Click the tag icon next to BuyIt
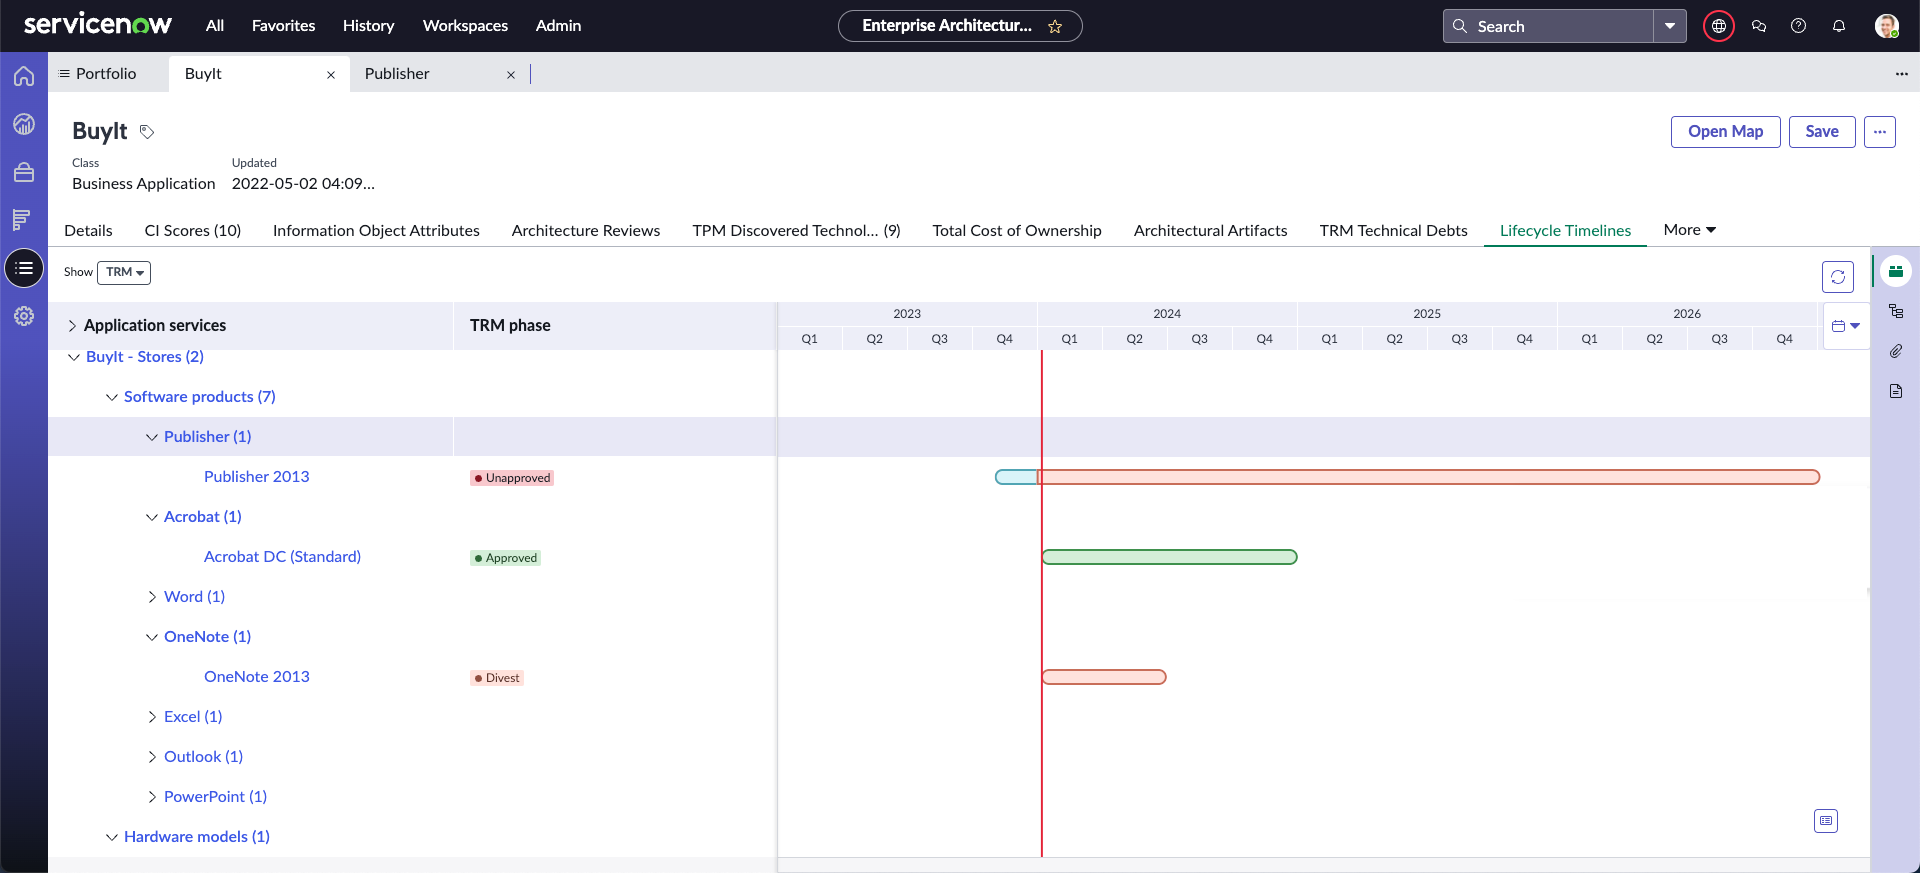The width and height of the screenshot is (1920, 873). pyautogui.click(x=147, y=132)
